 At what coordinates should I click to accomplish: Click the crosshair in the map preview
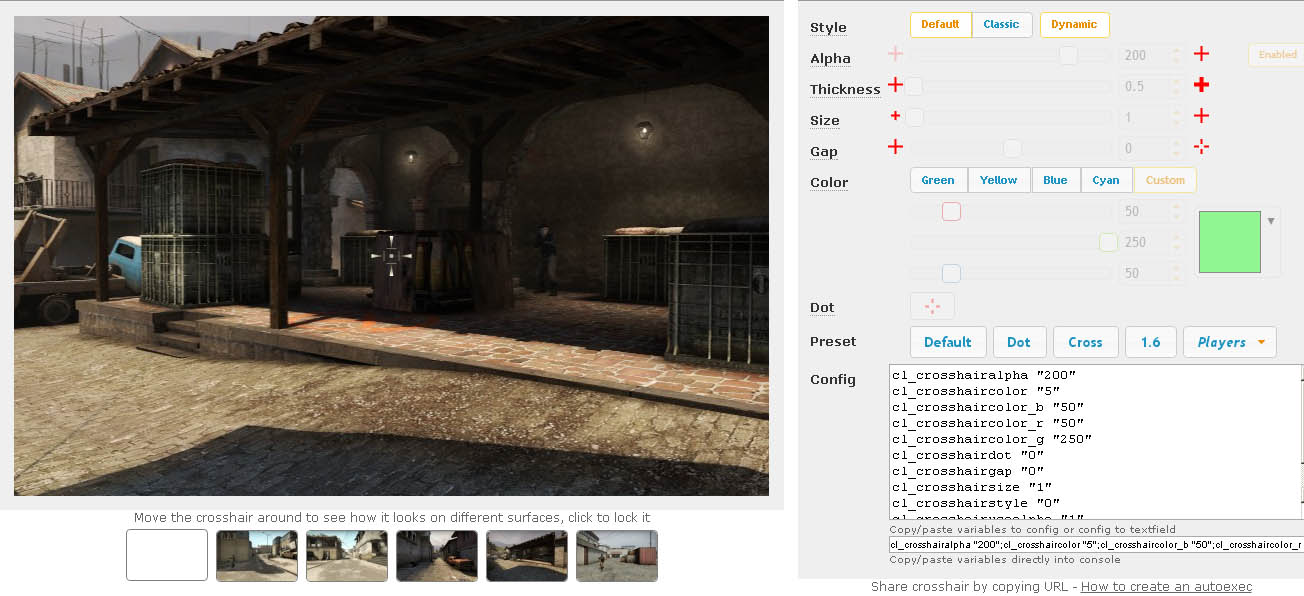tap(391, 255)
